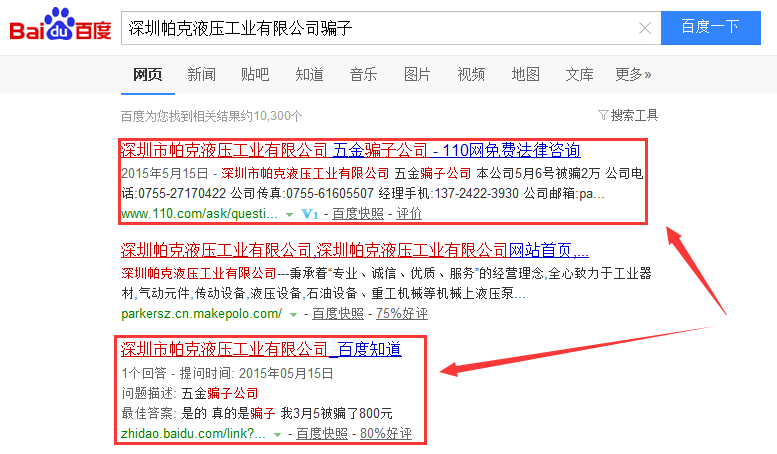Image resolution: width=777 pixels, height=454 pixels.
Task: Switch to the 新闻 tab
Action: pyautogui.click(x=201, y=74)
